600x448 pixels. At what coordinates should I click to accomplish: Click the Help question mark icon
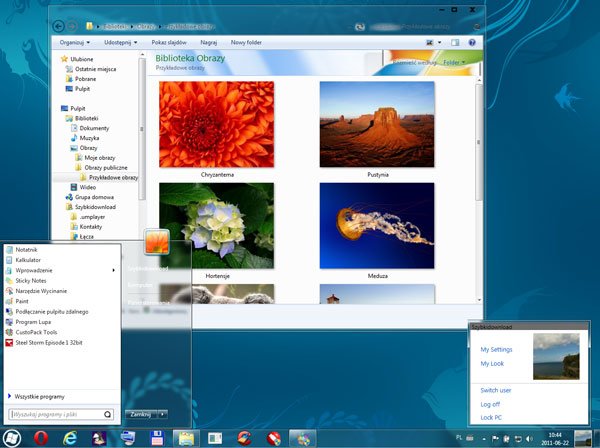pyautogui.click(x=472, y=42)
